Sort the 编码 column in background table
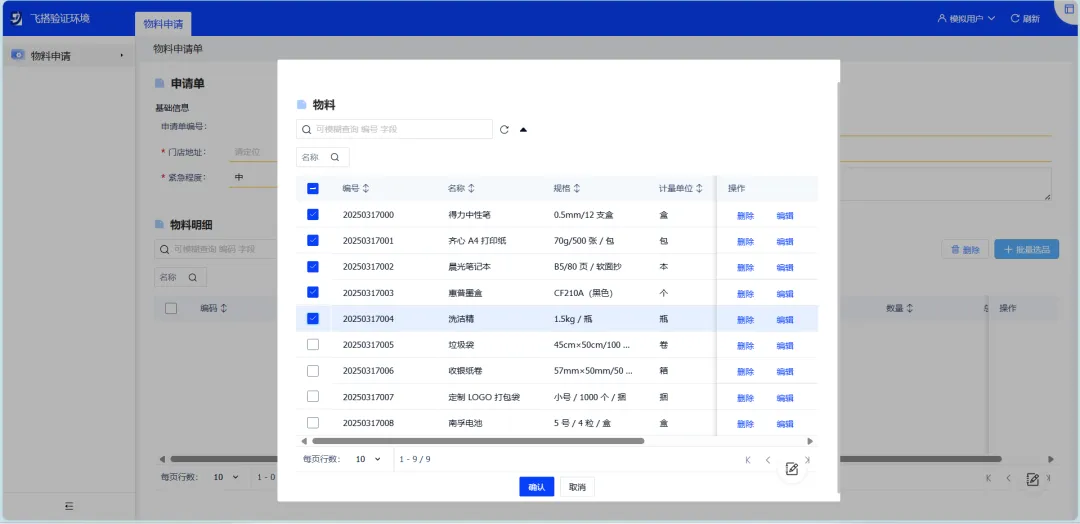 (x=224, y=308)
